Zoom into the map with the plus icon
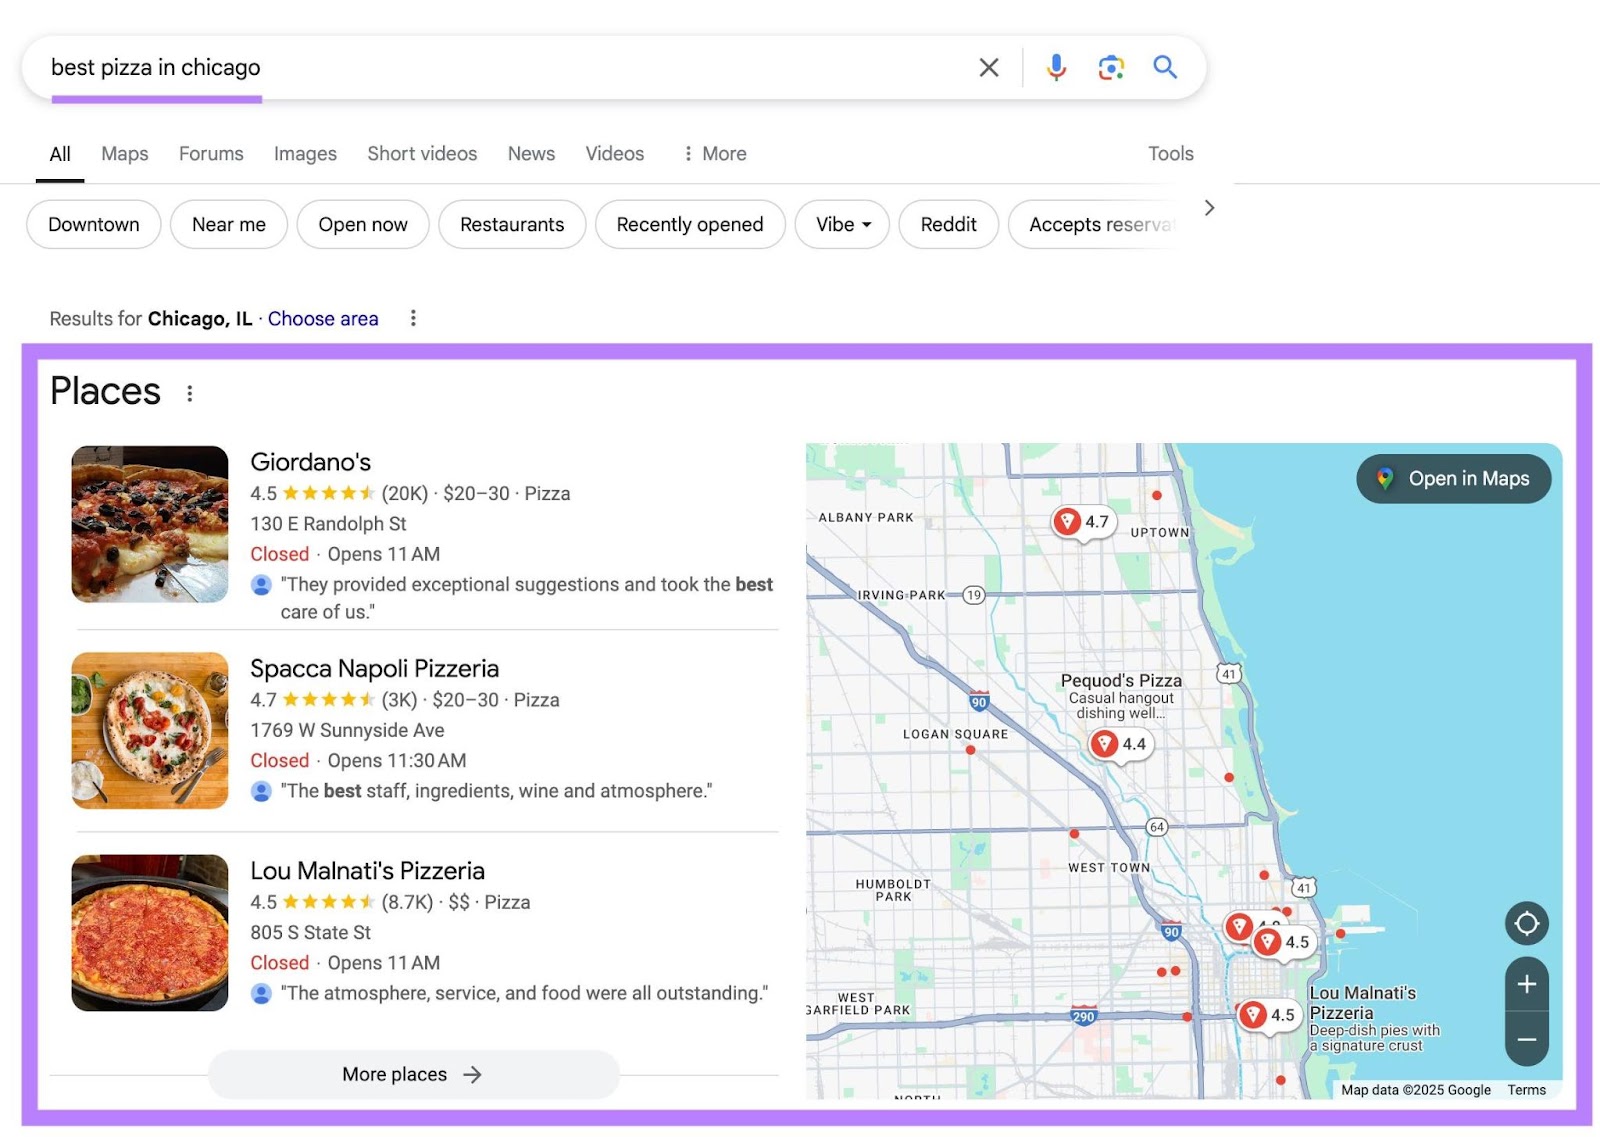 point(1527,985)
